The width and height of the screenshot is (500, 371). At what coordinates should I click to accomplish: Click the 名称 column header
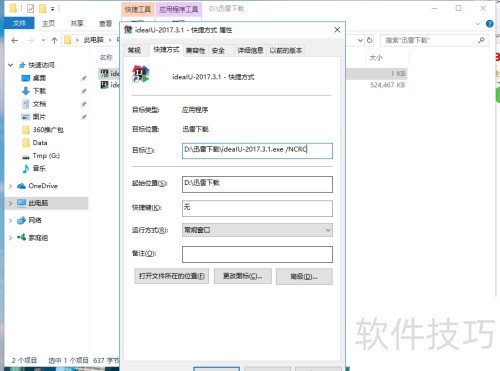[x=106, y=57]
